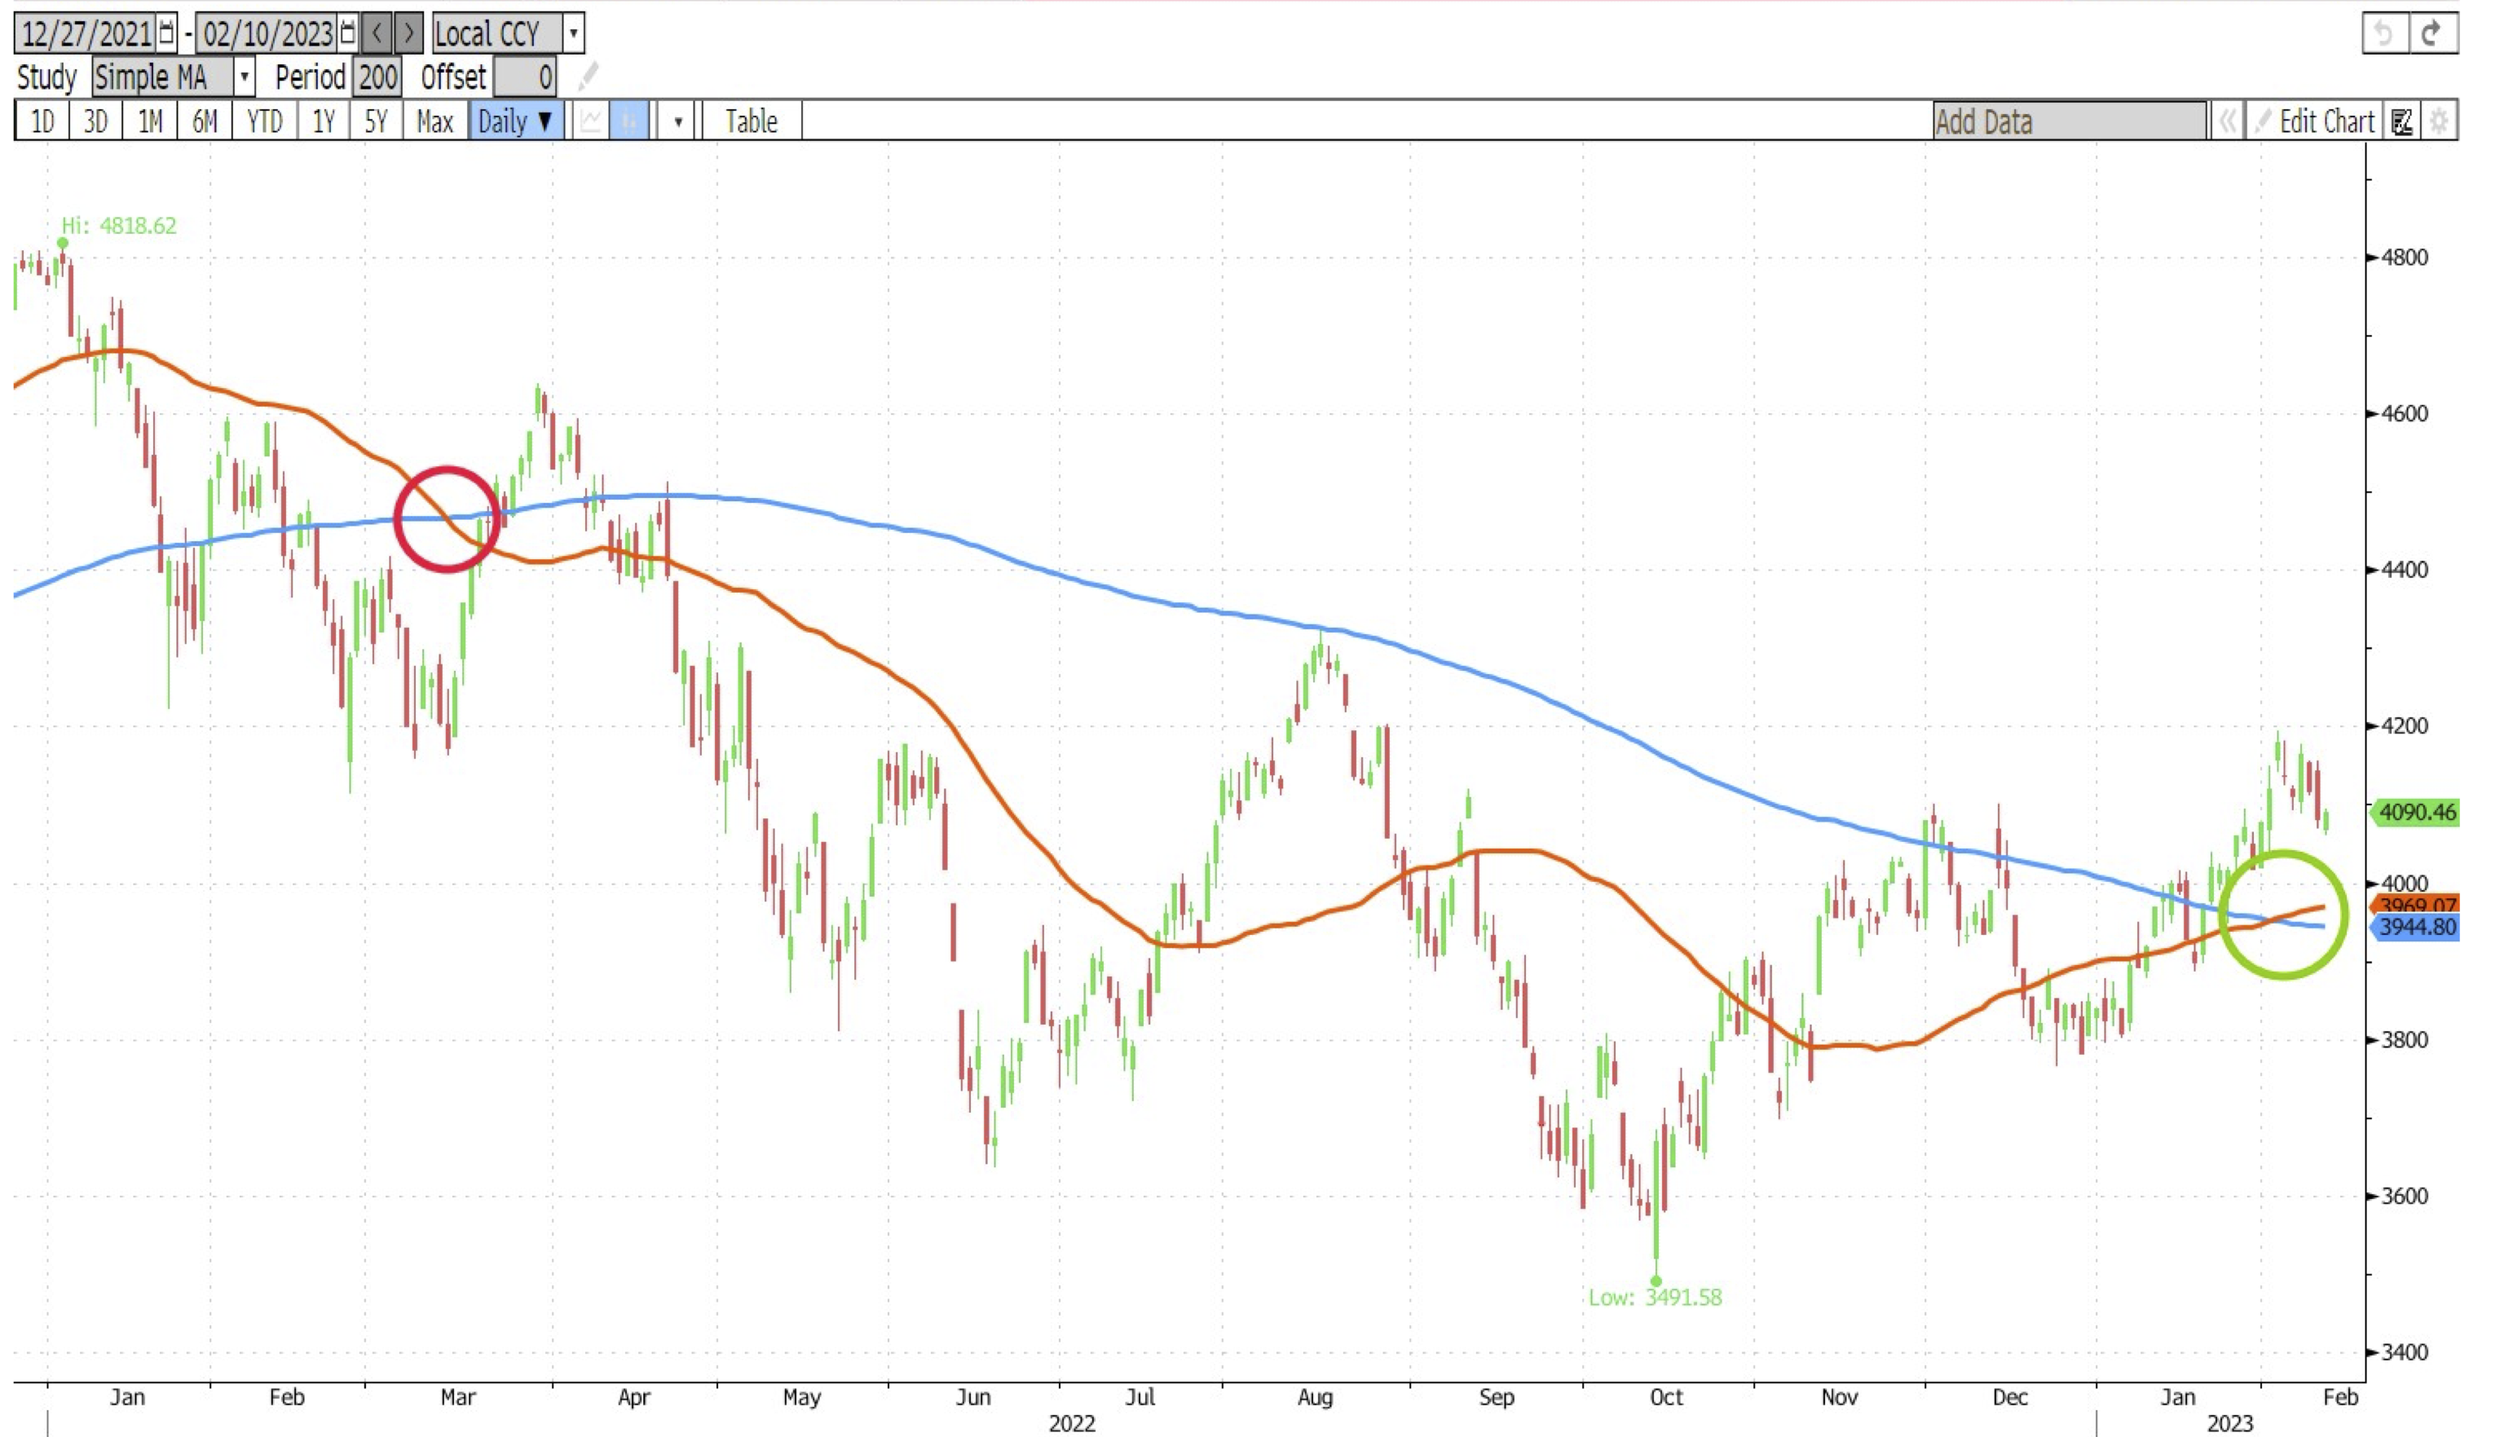The width and height of the screenshot is (2500, 1437).
Task: Open the Daily periodicity dropdown
Action: pos(516,121)
